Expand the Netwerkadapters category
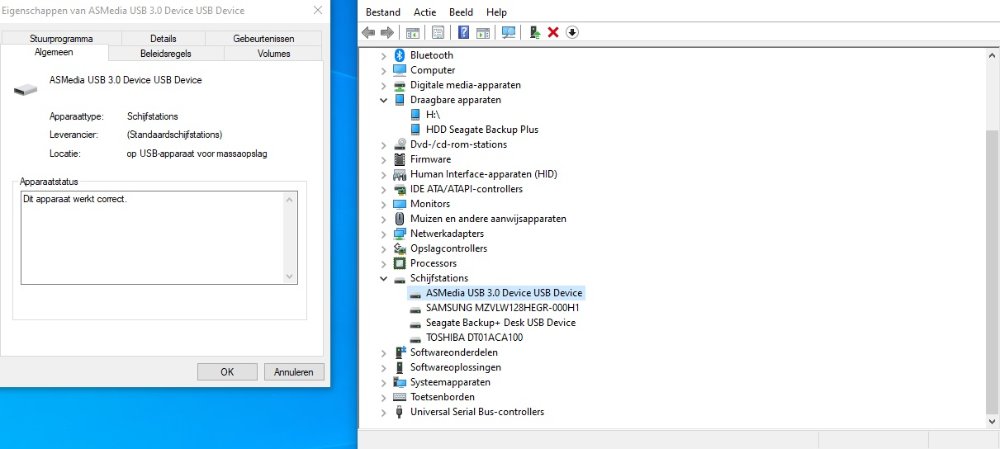Image resolution: width=1000 pixels, height=449 pixels. 384,234
